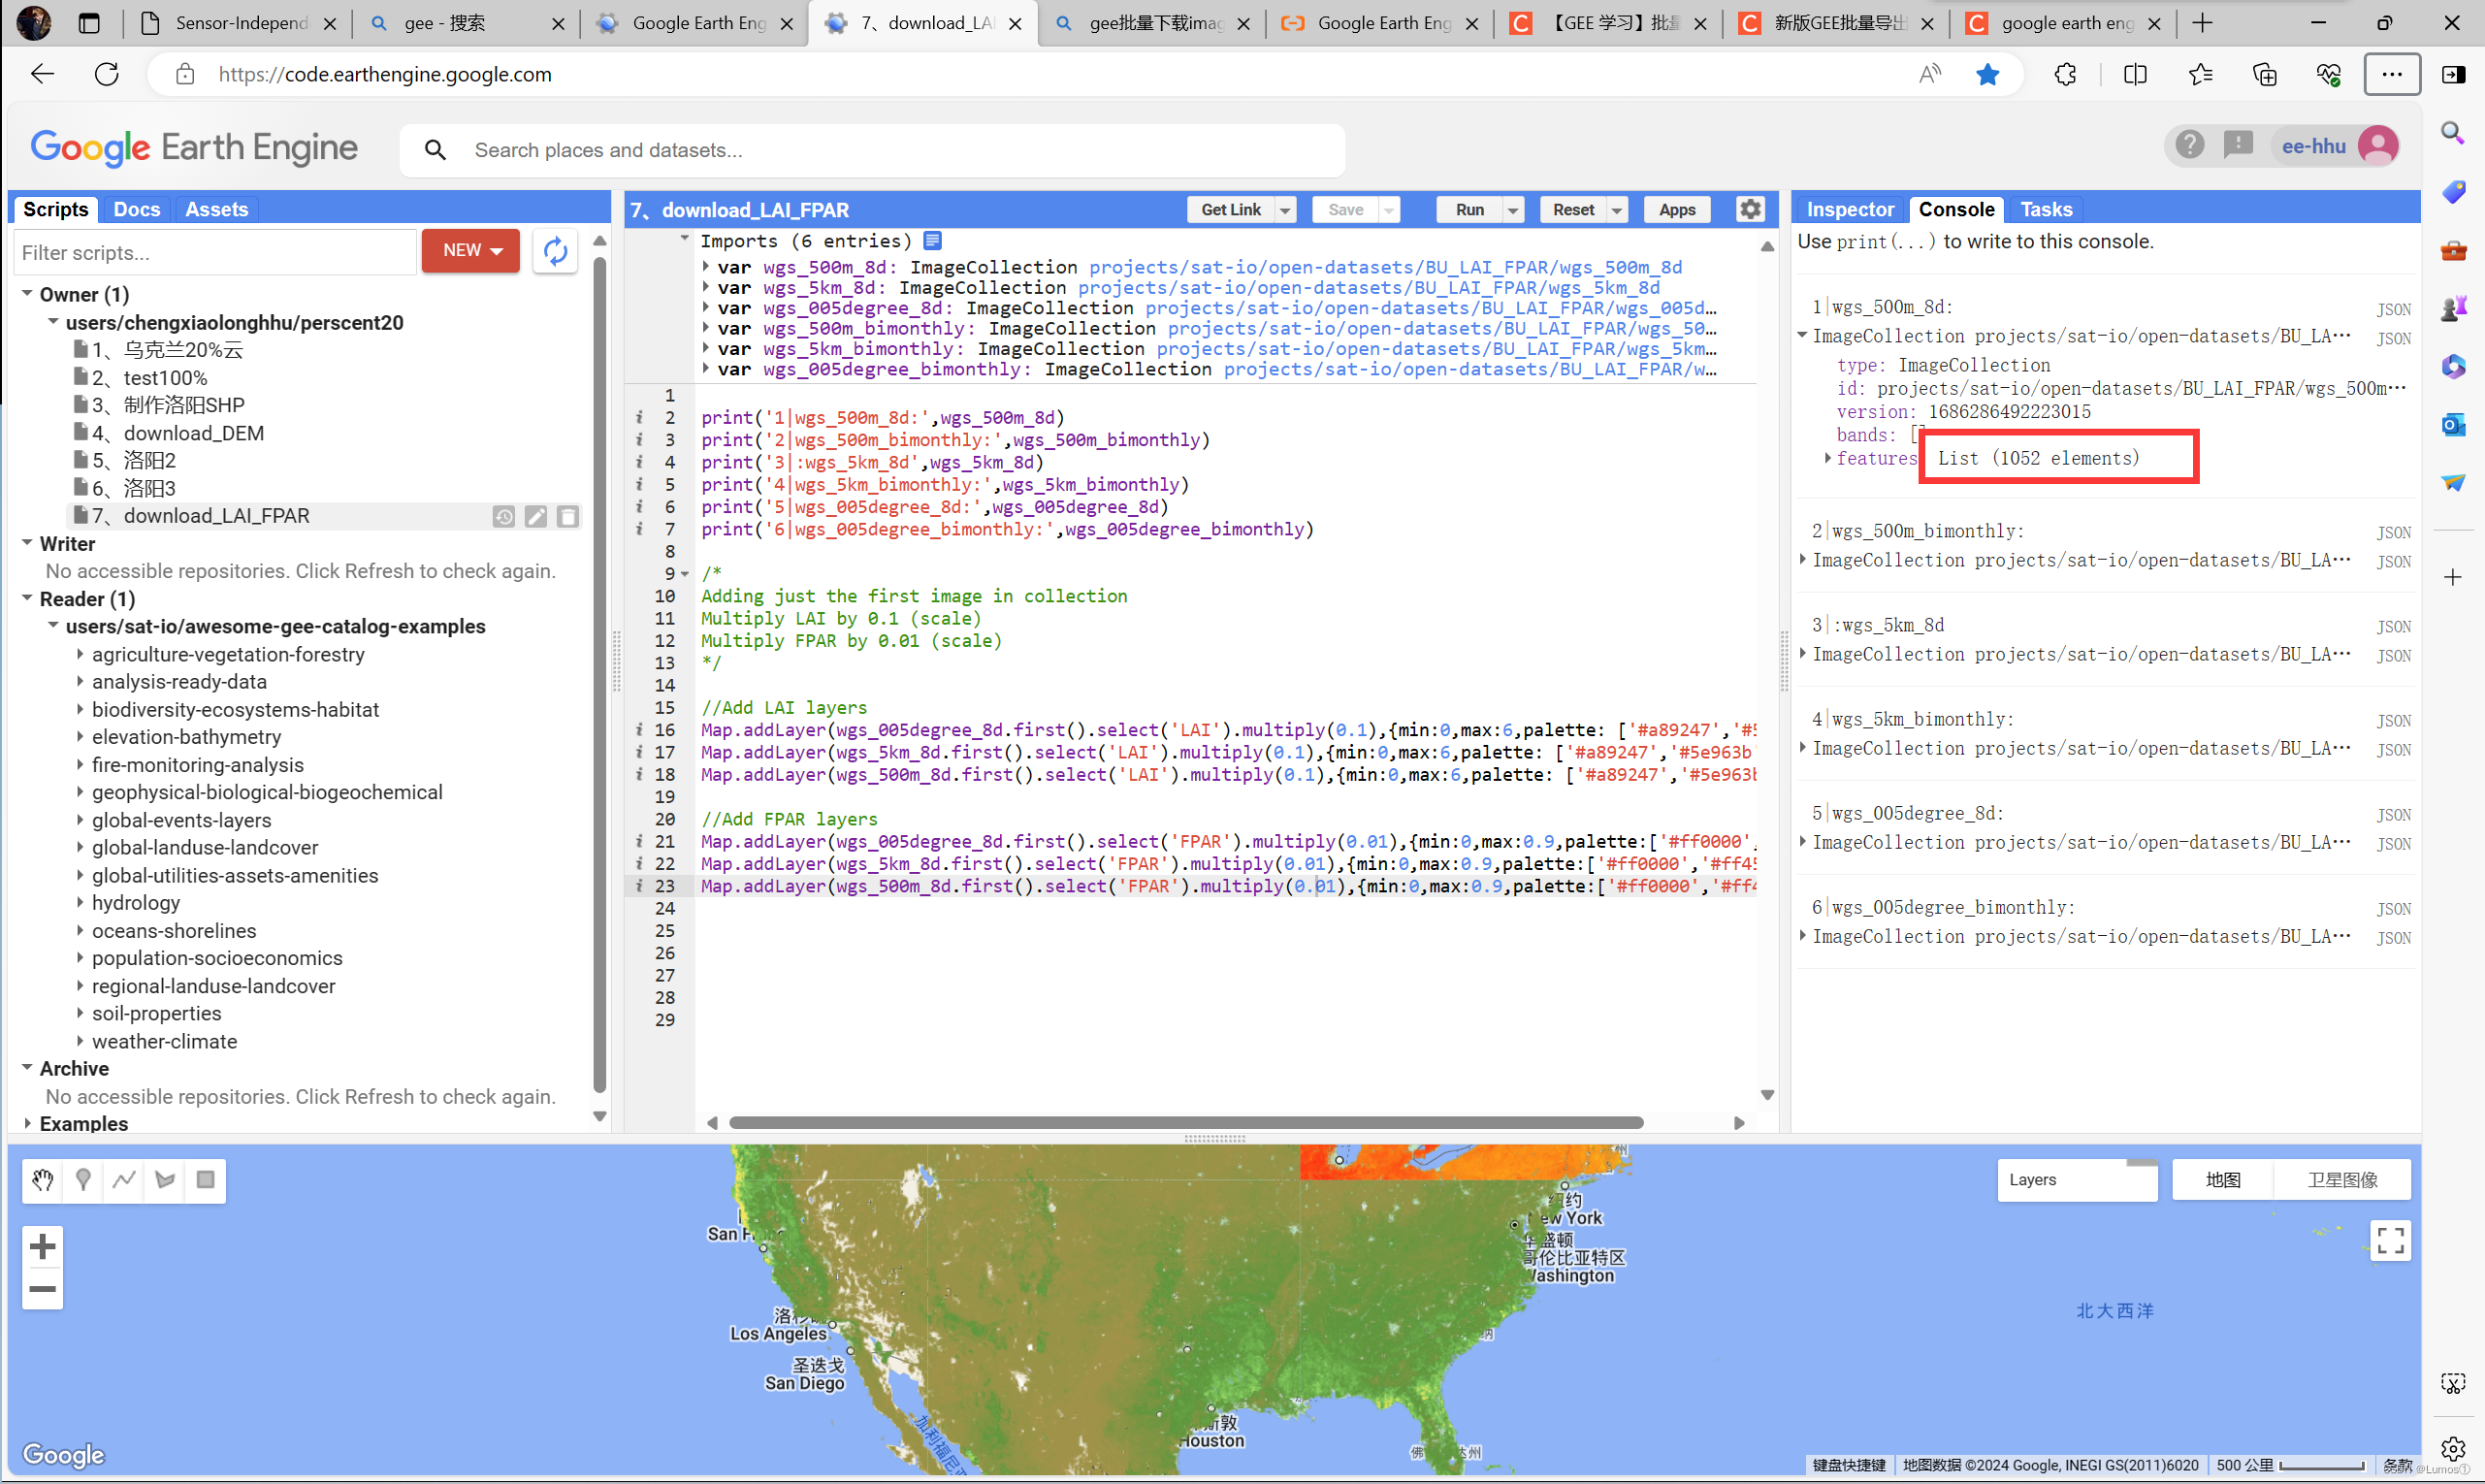Click the NEW script button

tap(470, 250)
